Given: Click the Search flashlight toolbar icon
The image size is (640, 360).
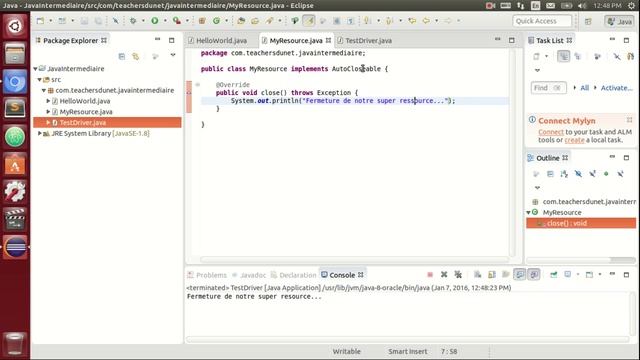Looking at the screenshot, I should (x=269, y=20).
